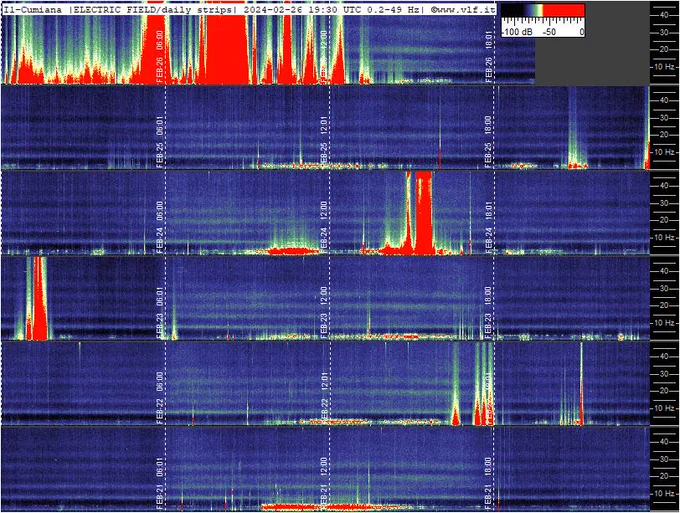Click the green-white transition of the dB scale

539,10
